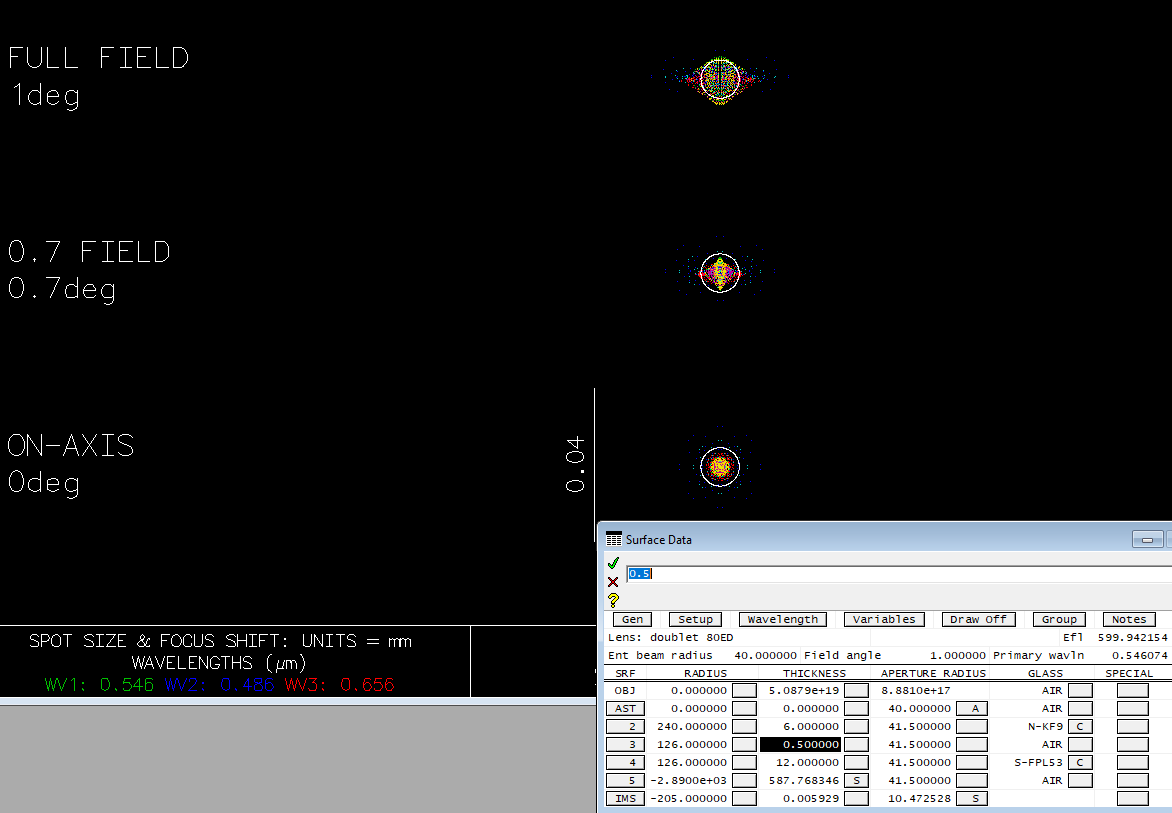This screenshot has height=813, width=1172.
Task: Click radius cell 240.000000 of surface 2
Action: click(x=691, y=726)
